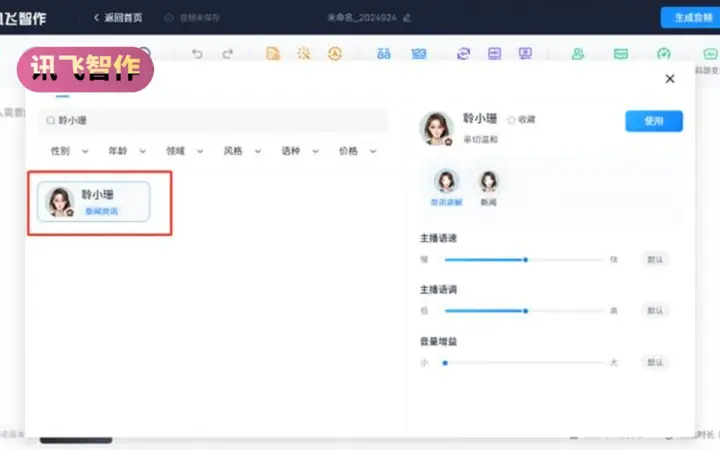Click the 聆小珊 search input field
720x450 pixels.
click(213, 120)
